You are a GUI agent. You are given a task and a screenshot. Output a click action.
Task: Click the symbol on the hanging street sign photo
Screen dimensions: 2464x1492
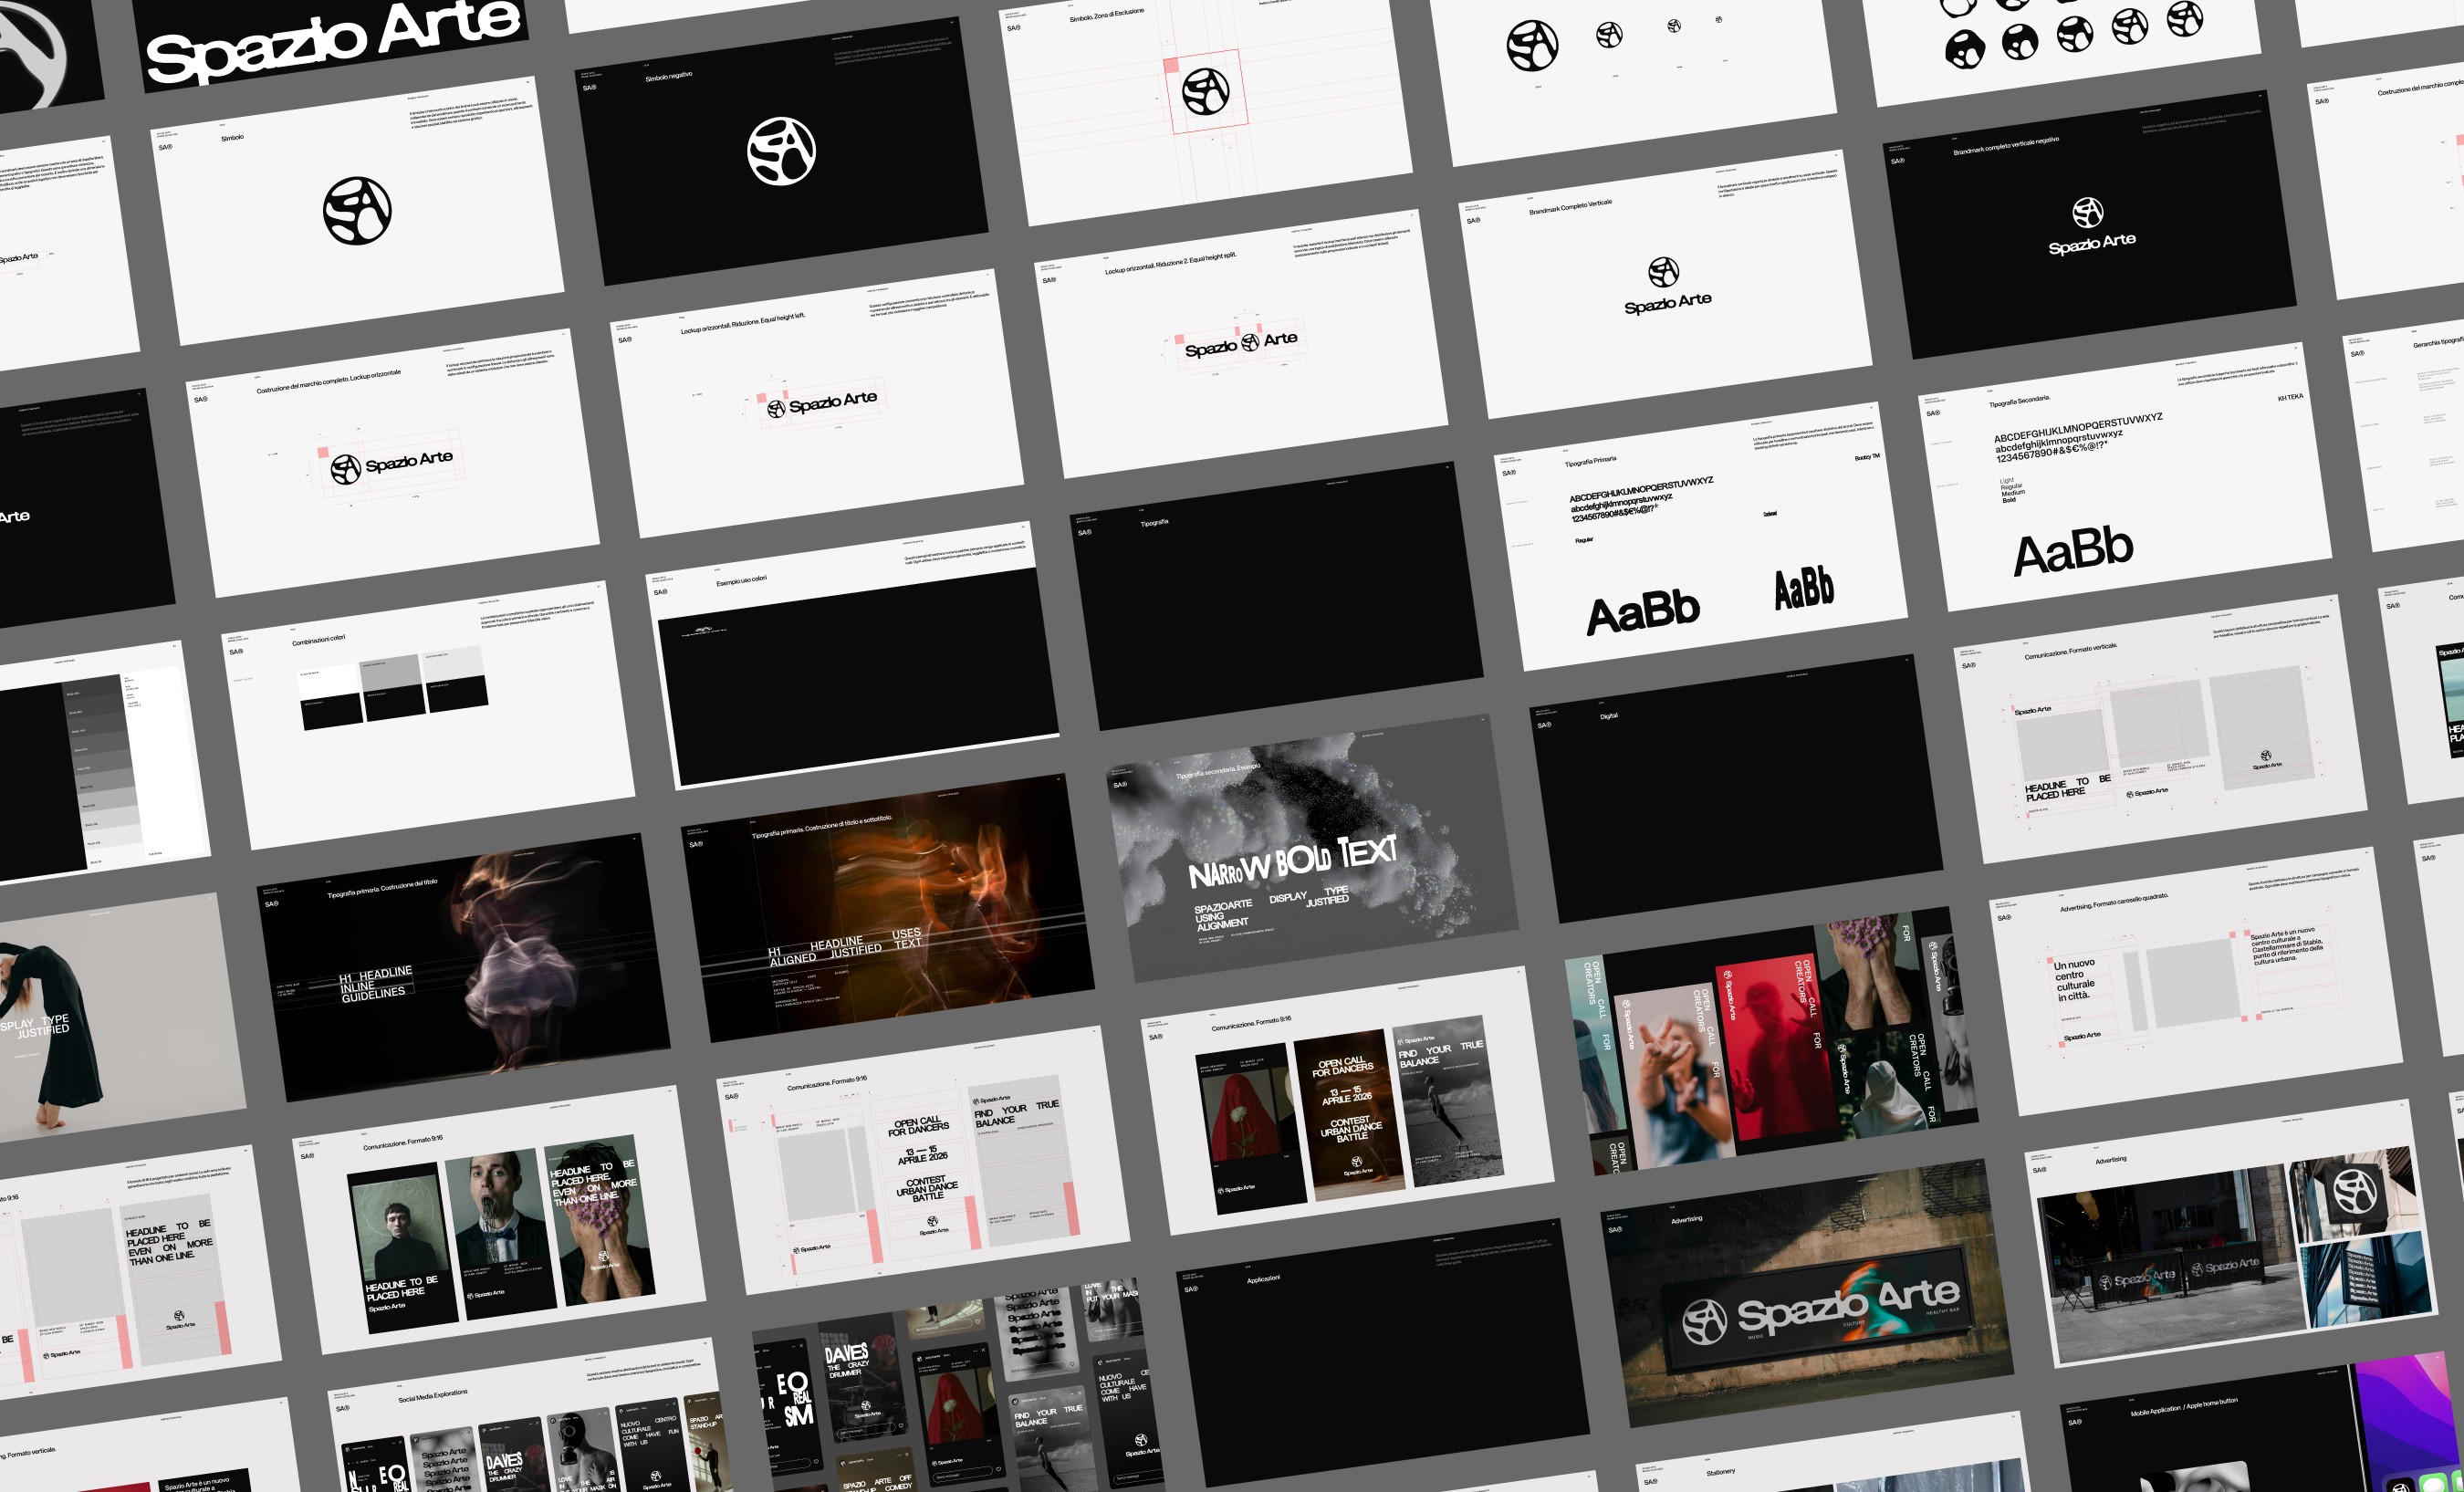[2355, 1191]
